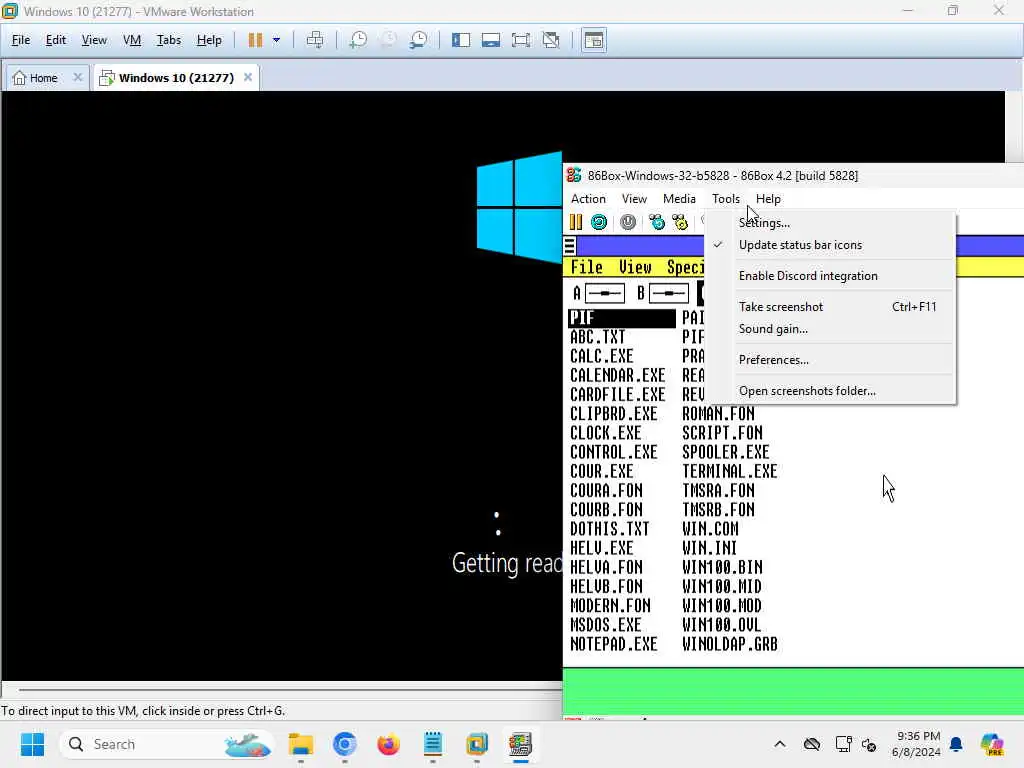Pause the VM using VMware's orange pause icon
This screenshot has width=1024, height=768.
[255, 40]
